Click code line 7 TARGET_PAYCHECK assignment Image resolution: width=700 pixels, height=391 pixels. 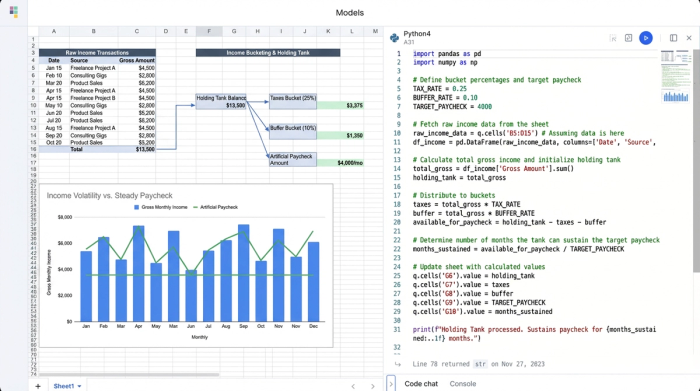click(x=452, y=107)
